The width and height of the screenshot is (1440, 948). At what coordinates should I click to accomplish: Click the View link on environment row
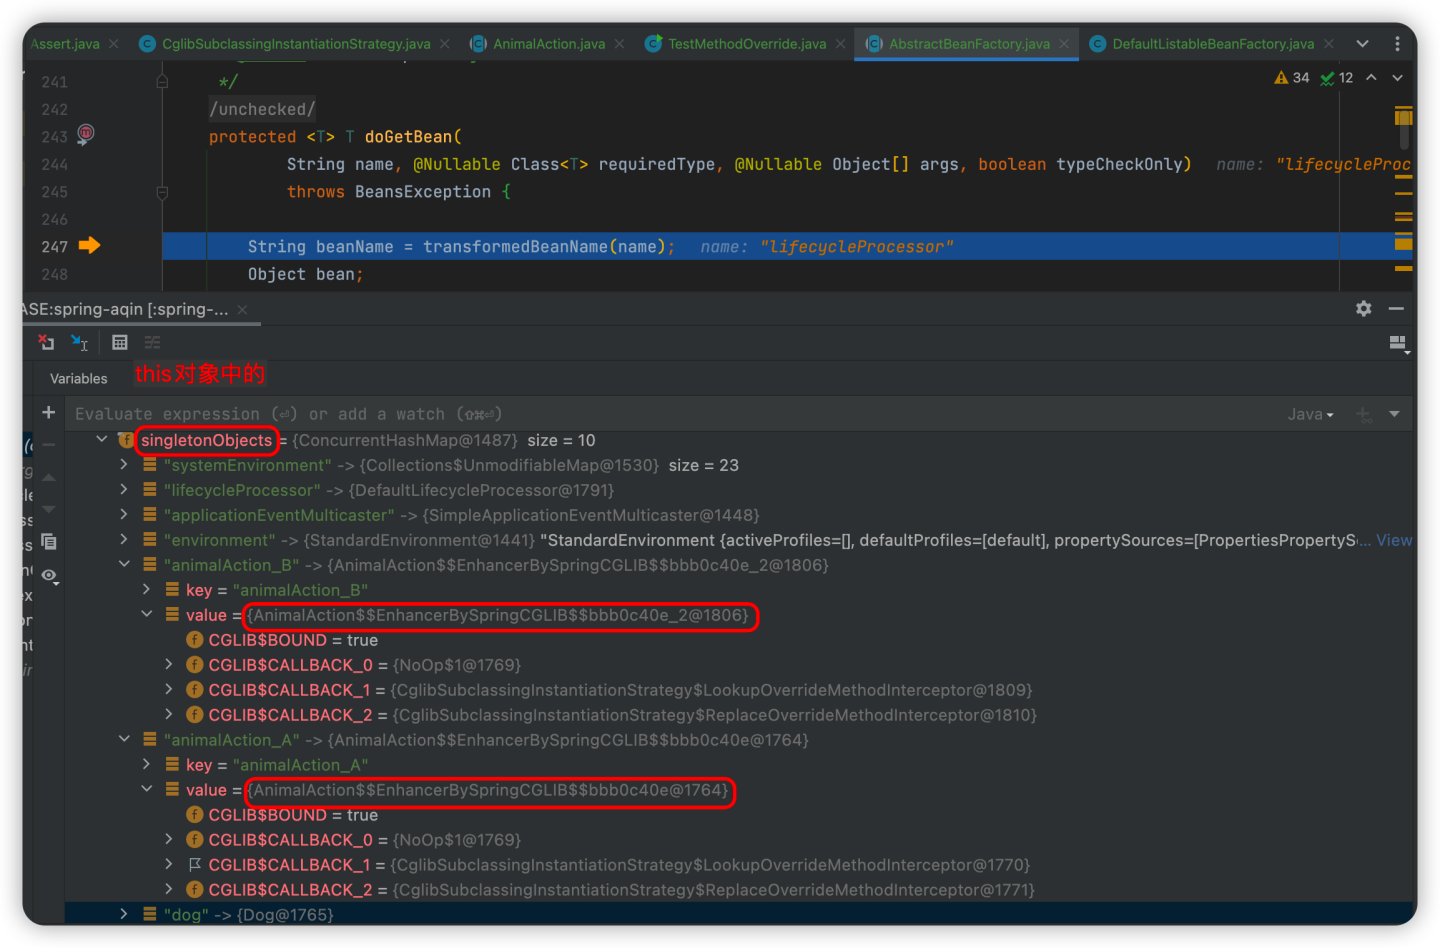point(1394,540)
